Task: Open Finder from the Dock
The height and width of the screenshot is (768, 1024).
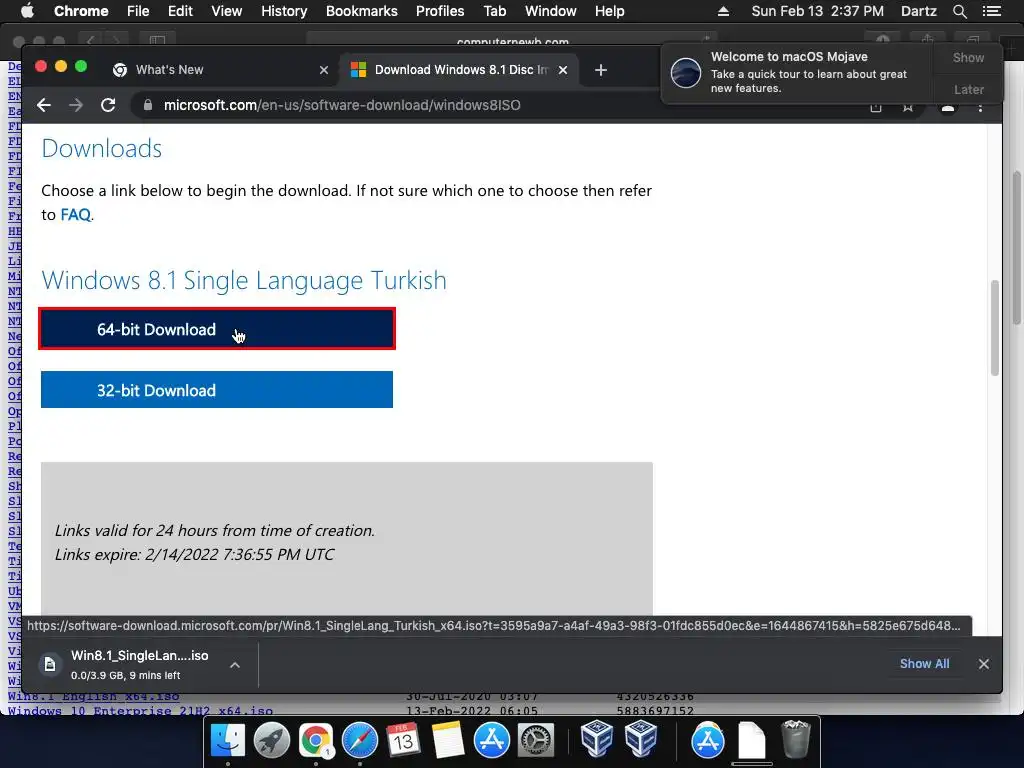Action: click(227, 741)
